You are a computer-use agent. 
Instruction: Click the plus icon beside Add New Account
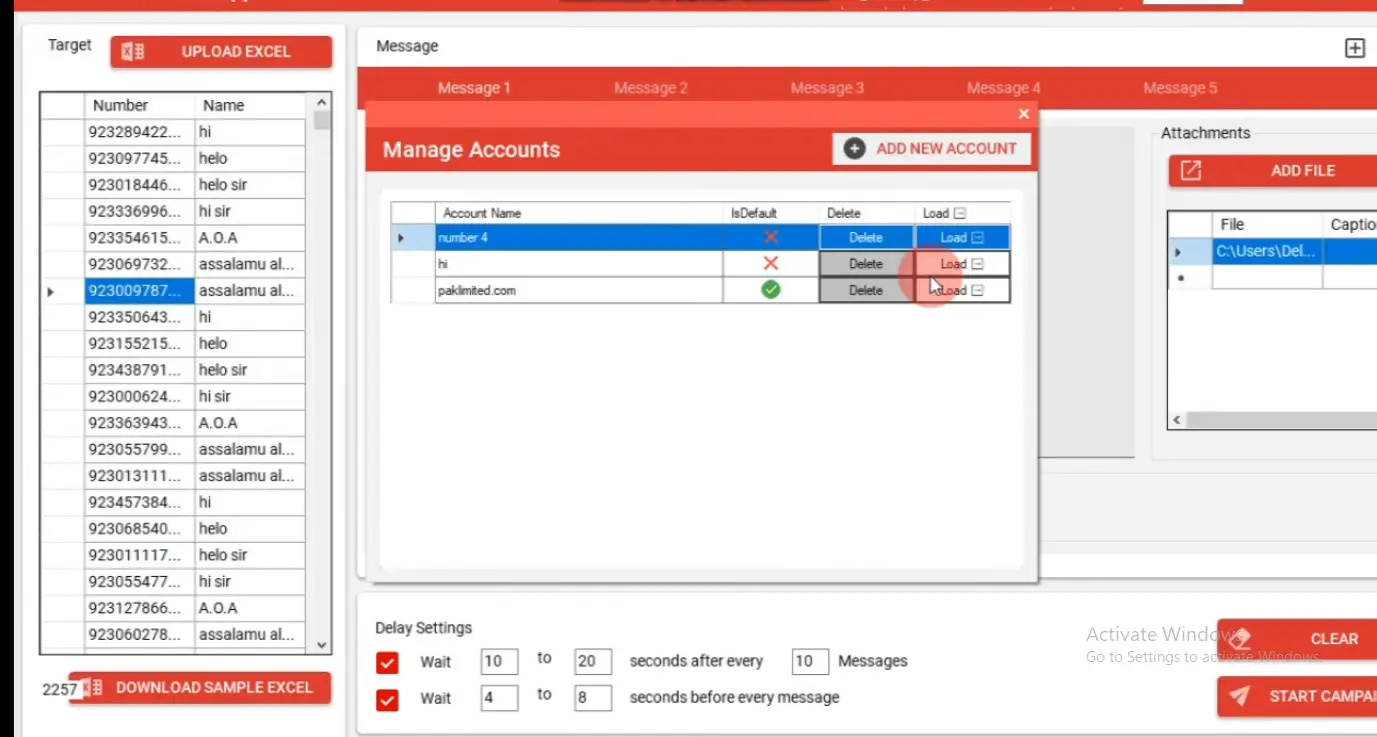click(854, 149)
